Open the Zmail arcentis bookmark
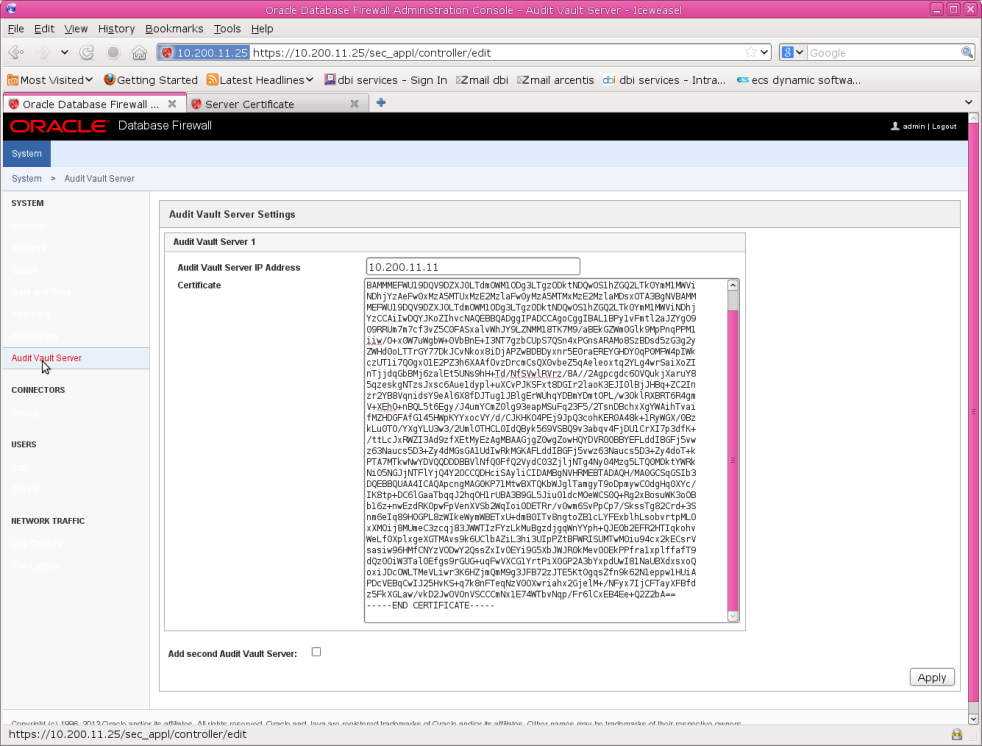The width and height of the screenshot is (982, 746). tap(556, 80)
